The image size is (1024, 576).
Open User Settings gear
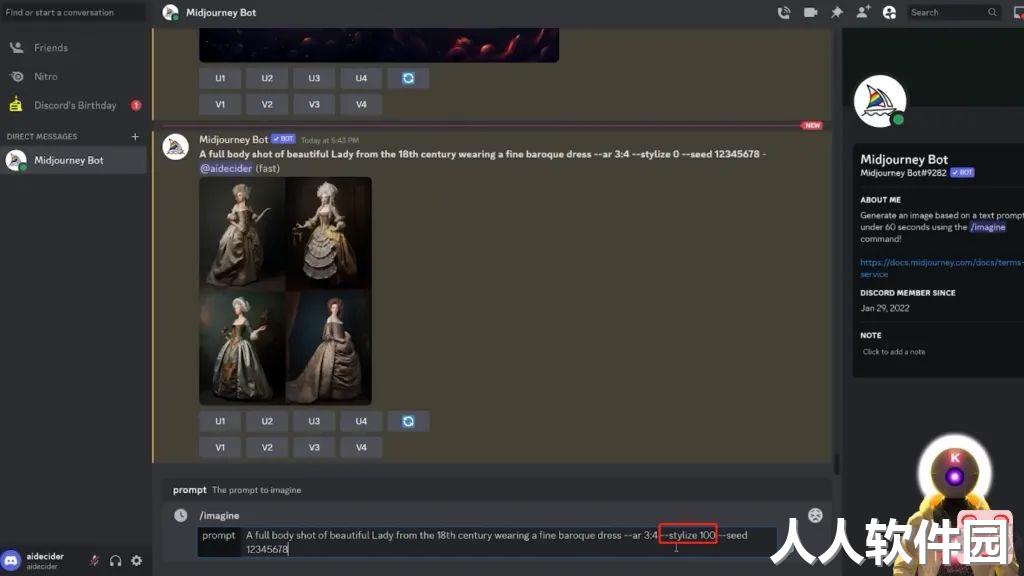point(136,560)
